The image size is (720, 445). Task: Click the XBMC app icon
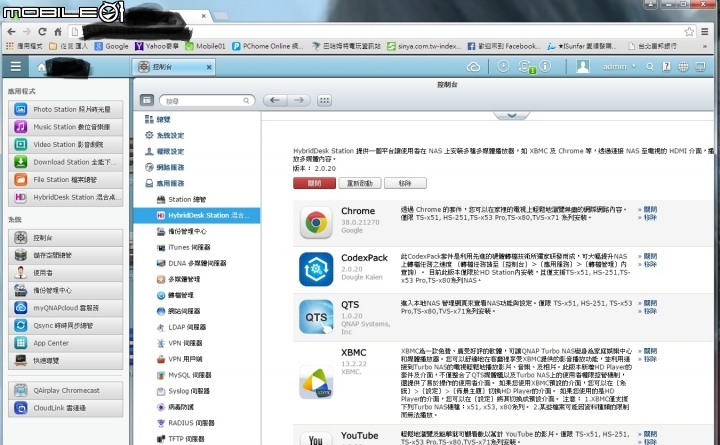coord(316,382)
